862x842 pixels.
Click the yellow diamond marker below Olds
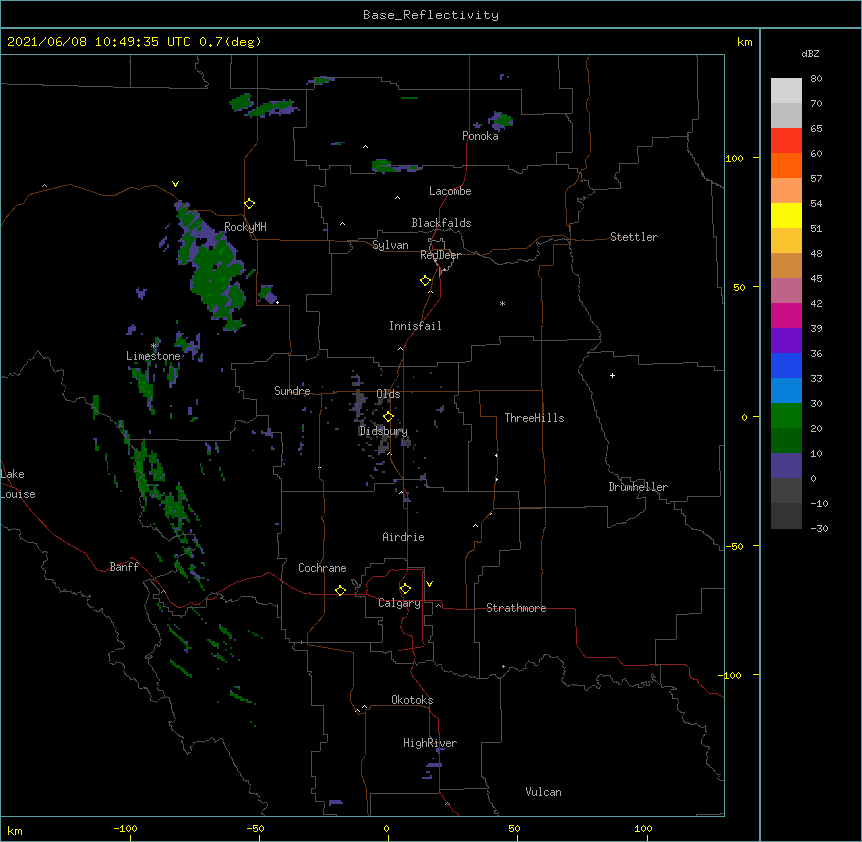pyautogui.click(x=388, y=417)
